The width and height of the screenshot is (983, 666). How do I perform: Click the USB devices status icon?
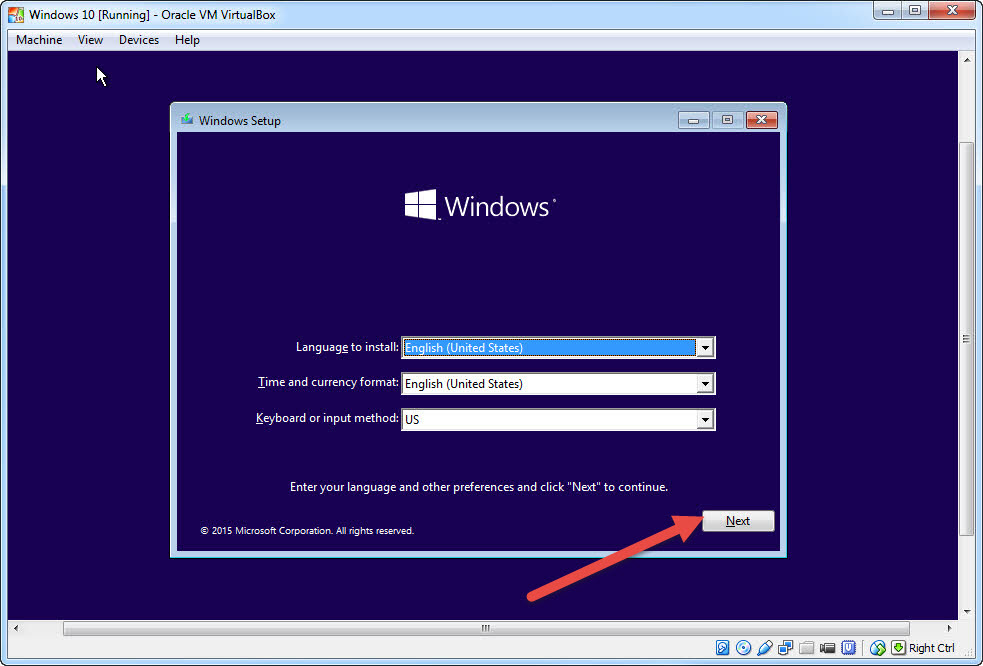click(x=764, y=648)
